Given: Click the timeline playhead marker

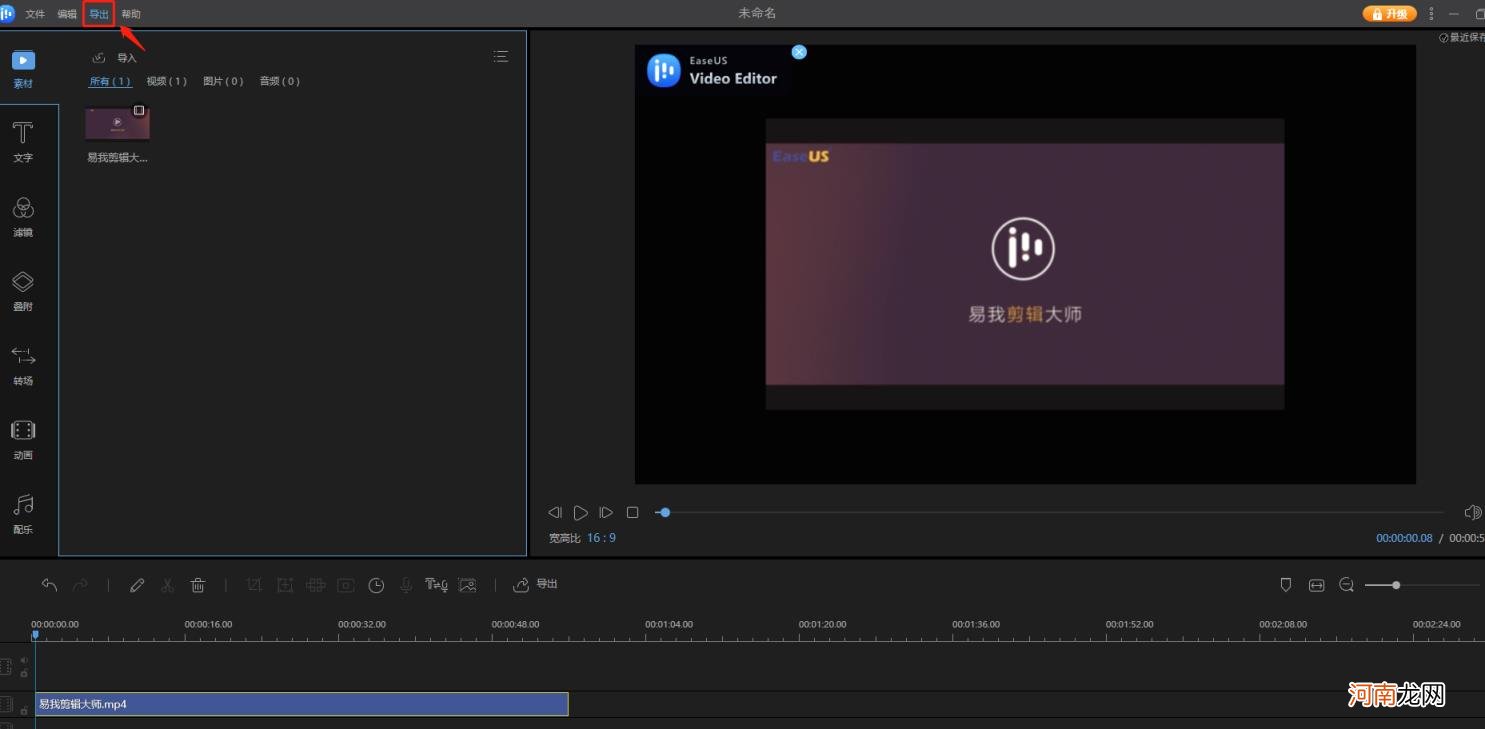Looking at the screenshot, I should (x=35, y=635).
